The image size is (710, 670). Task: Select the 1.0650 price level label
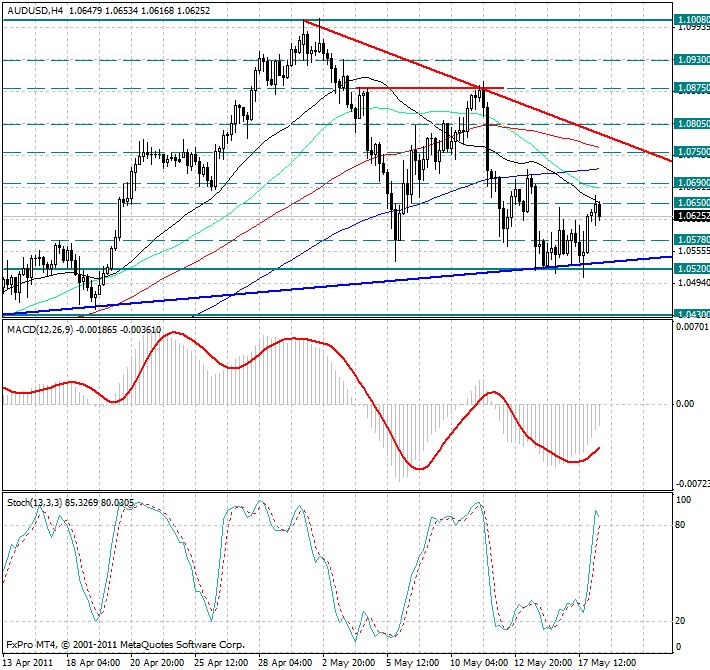pos(692,202)
